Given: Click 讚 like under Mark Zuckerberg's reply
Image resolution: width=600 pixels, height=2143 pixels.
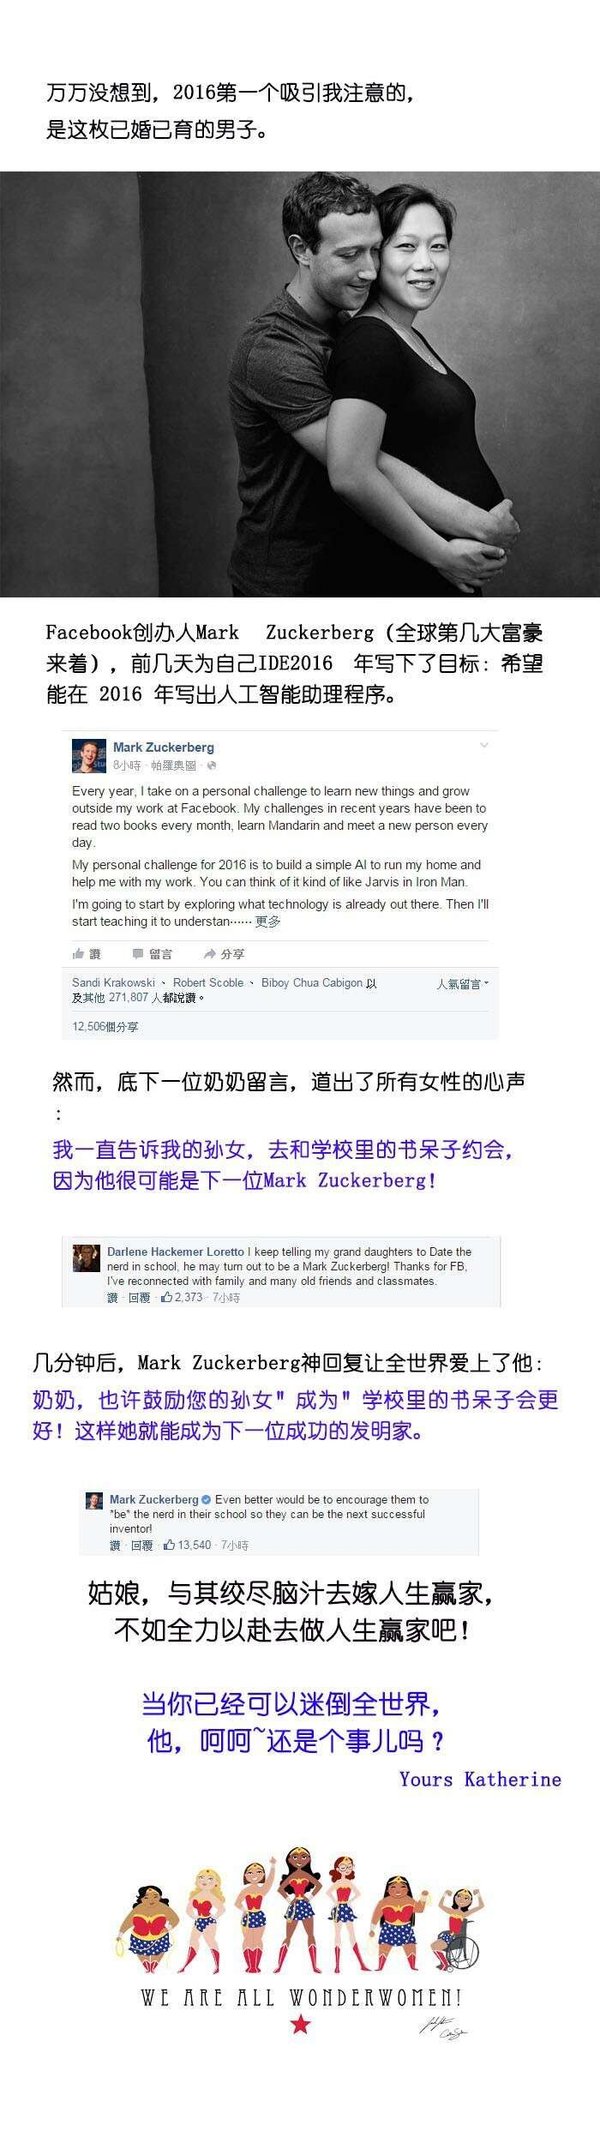Looking at the screenshot, I should pos(115,1545).
